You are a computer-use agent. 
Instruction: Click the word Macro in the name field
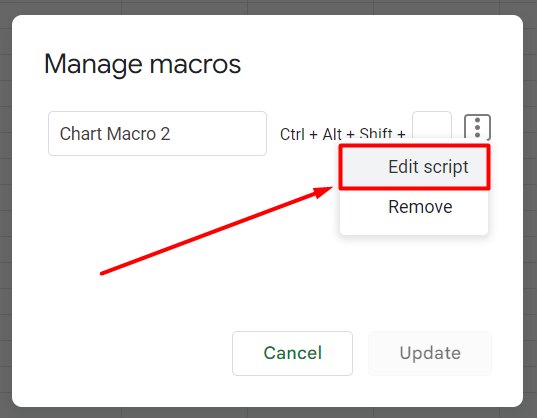pyautogui.click(x=132, y=134)
